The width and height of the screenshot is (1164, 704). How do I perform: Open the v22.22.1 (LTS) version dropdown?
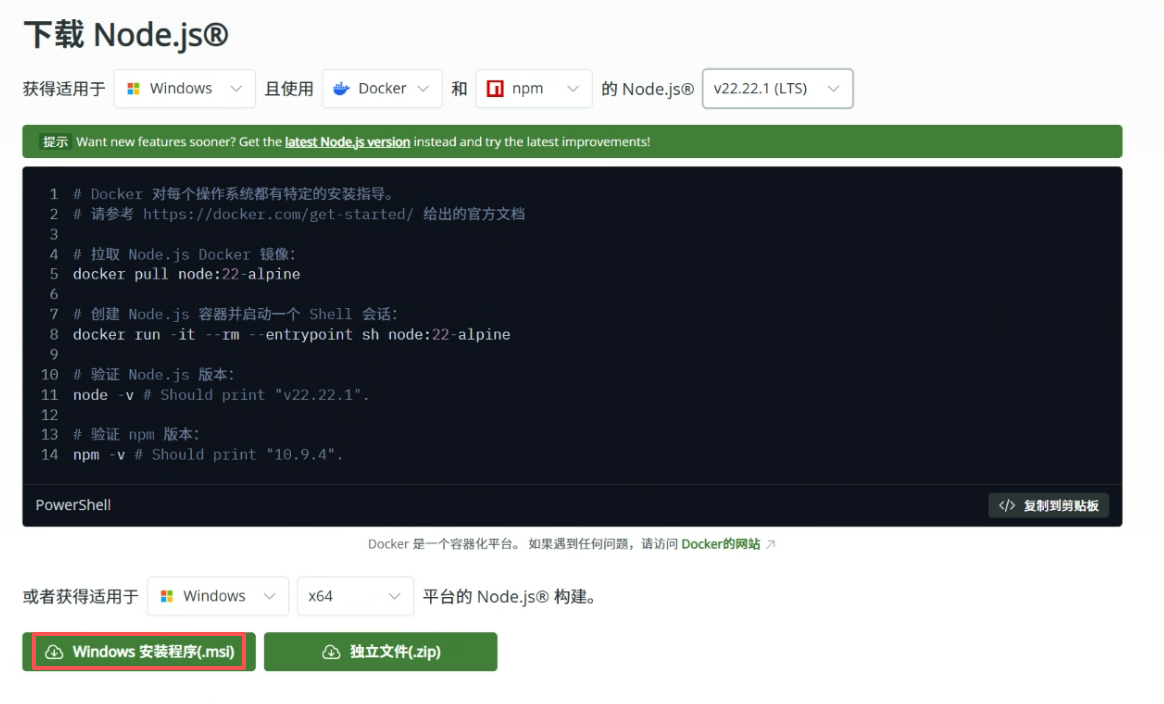click(777, 88)
